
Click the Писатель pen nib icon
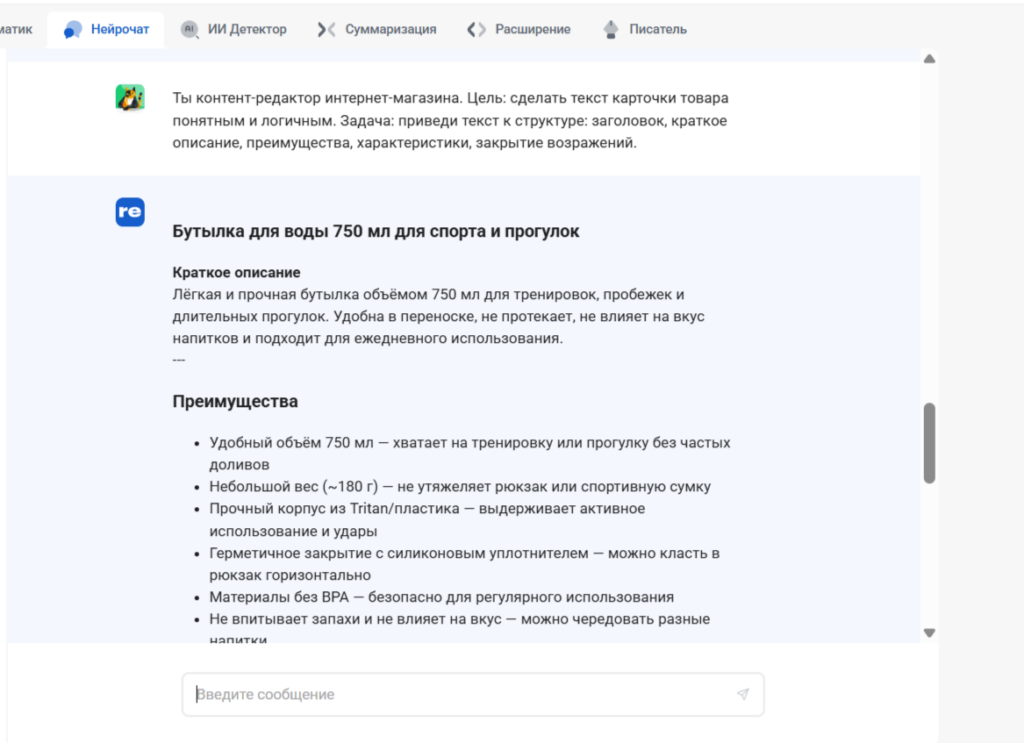[611, 30]
